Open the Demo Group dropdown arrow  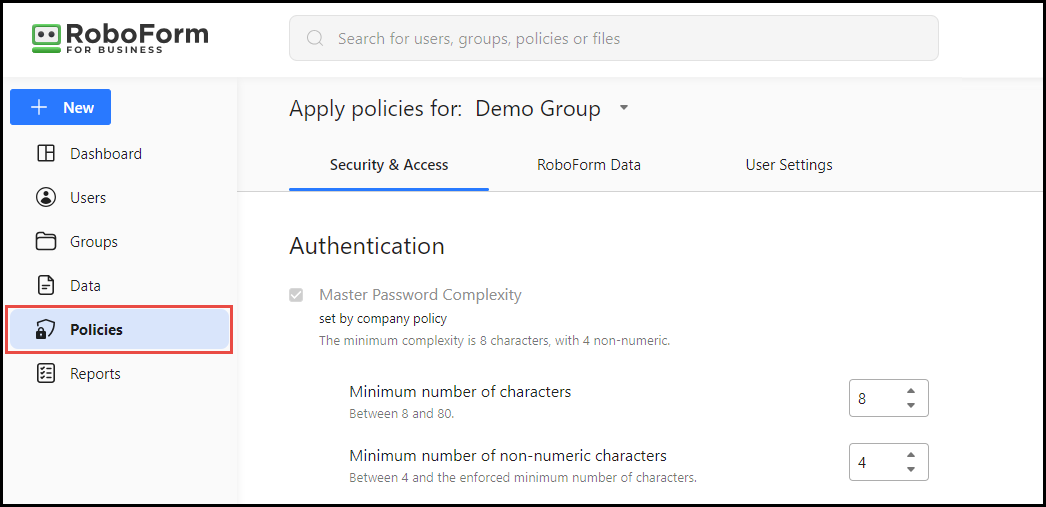click(x=624, y=107)
